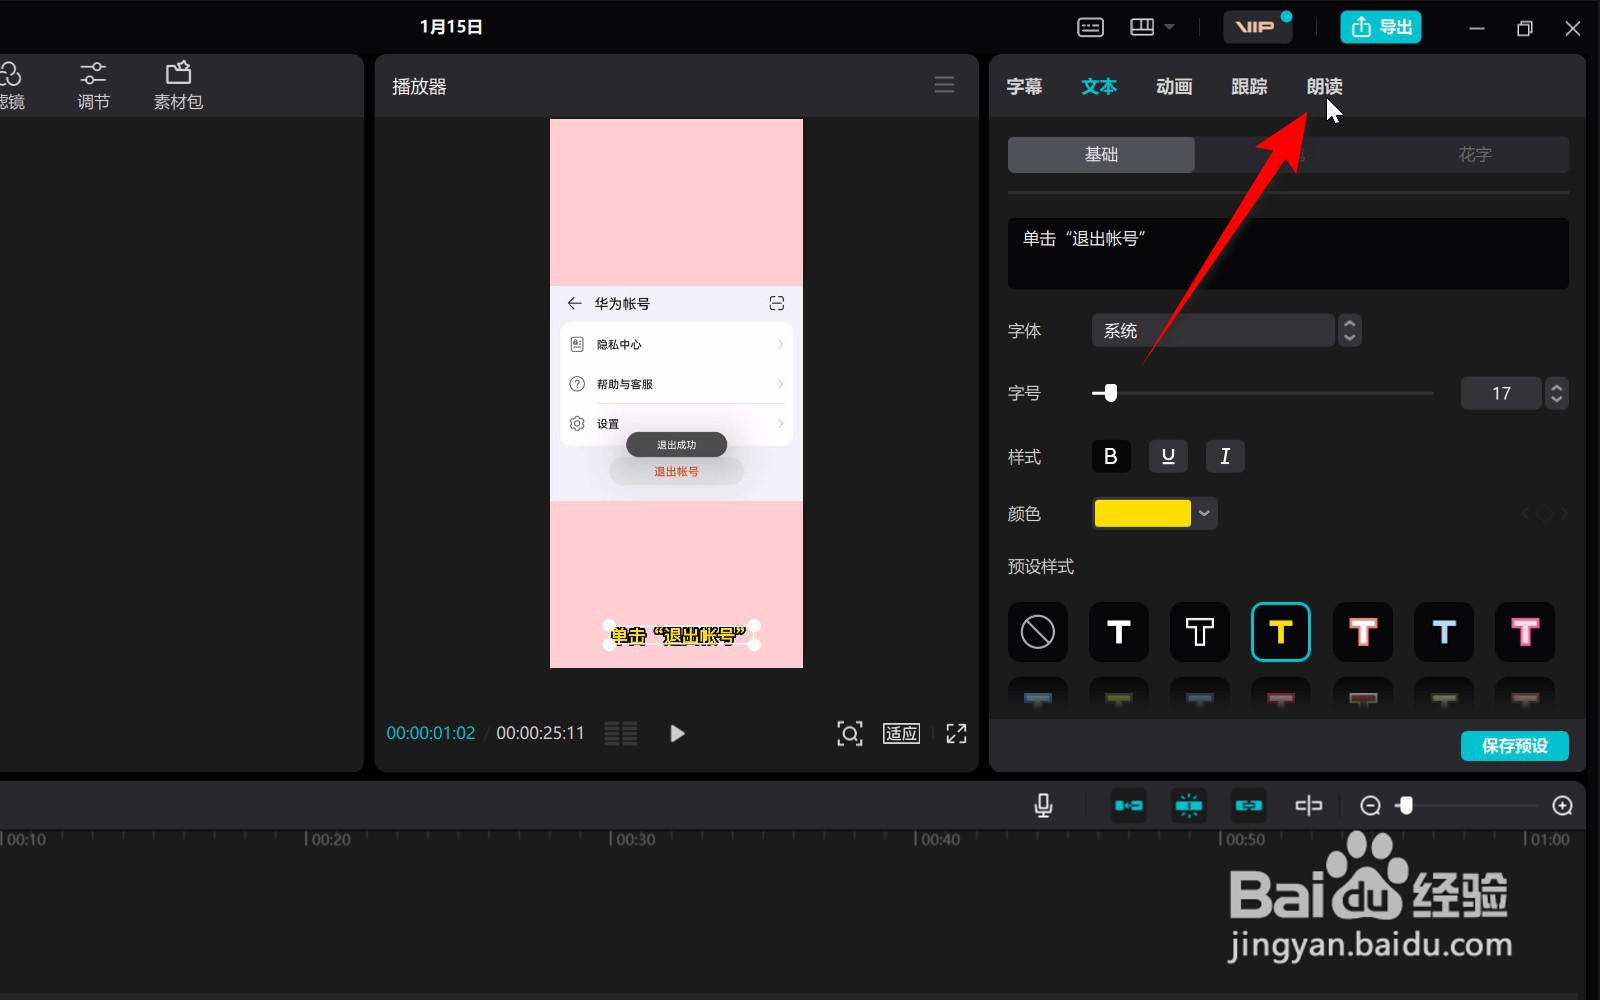The height and width of the screenshot is (1000, 1600).
Task: Click the 00:30 mark on timeline ruler
Action: pyautogui.click(x=633, y=840)
